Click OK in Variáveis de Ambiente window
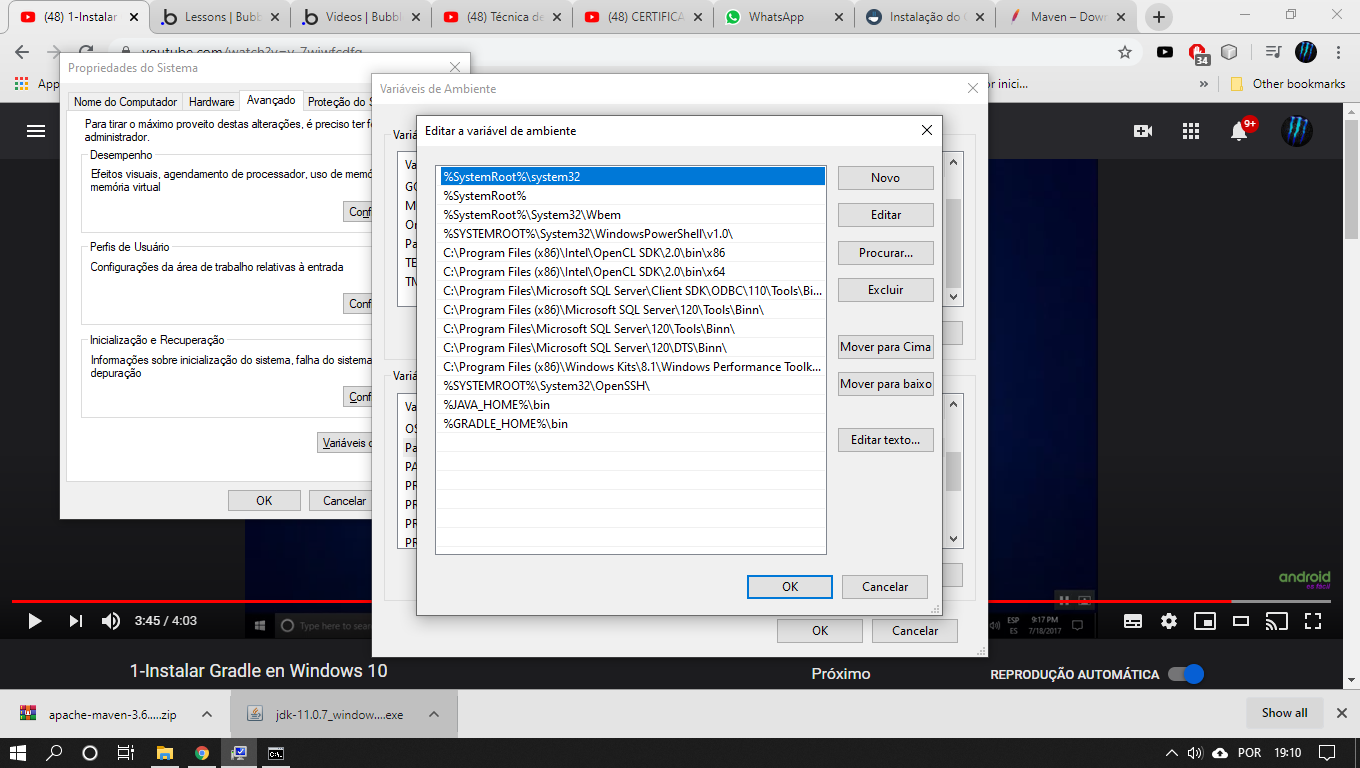 coord(820,631)
